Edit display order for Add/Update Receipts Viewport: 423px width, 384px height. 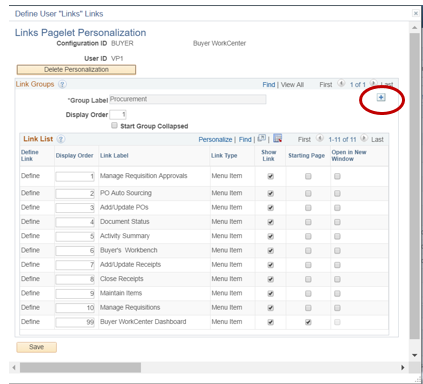[75, 265]
